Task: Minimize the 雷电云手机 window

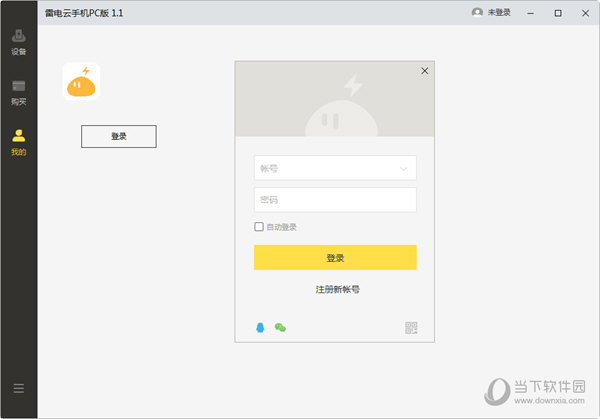Action: point(530,13)
